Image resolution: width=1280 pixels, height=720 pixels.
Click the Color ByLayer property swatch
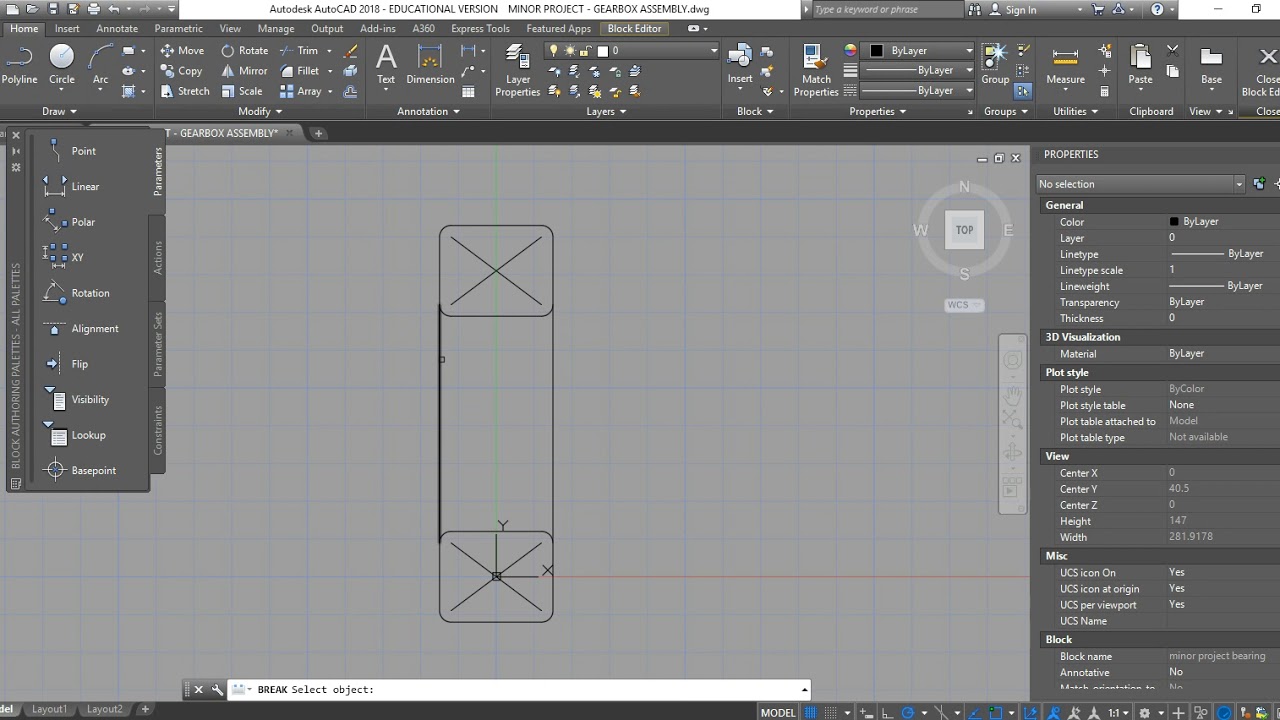(1174, 222)
